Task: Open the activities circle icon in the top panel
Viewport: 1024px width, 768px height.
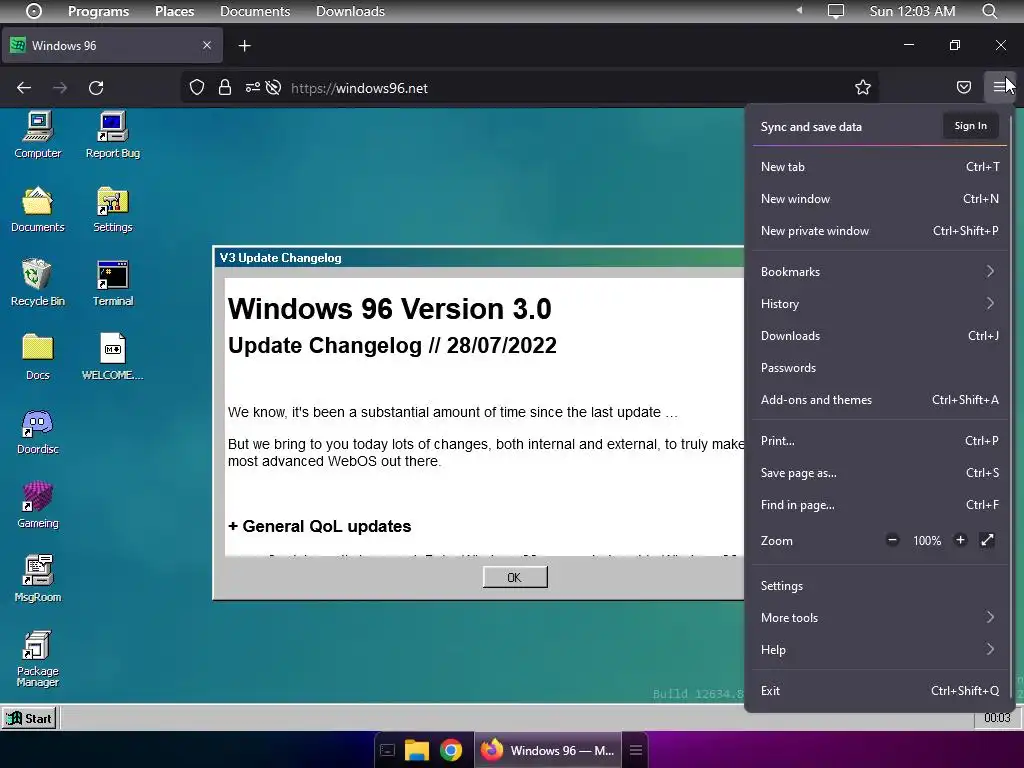Action: pyautogui.click(x=34, y=11)
